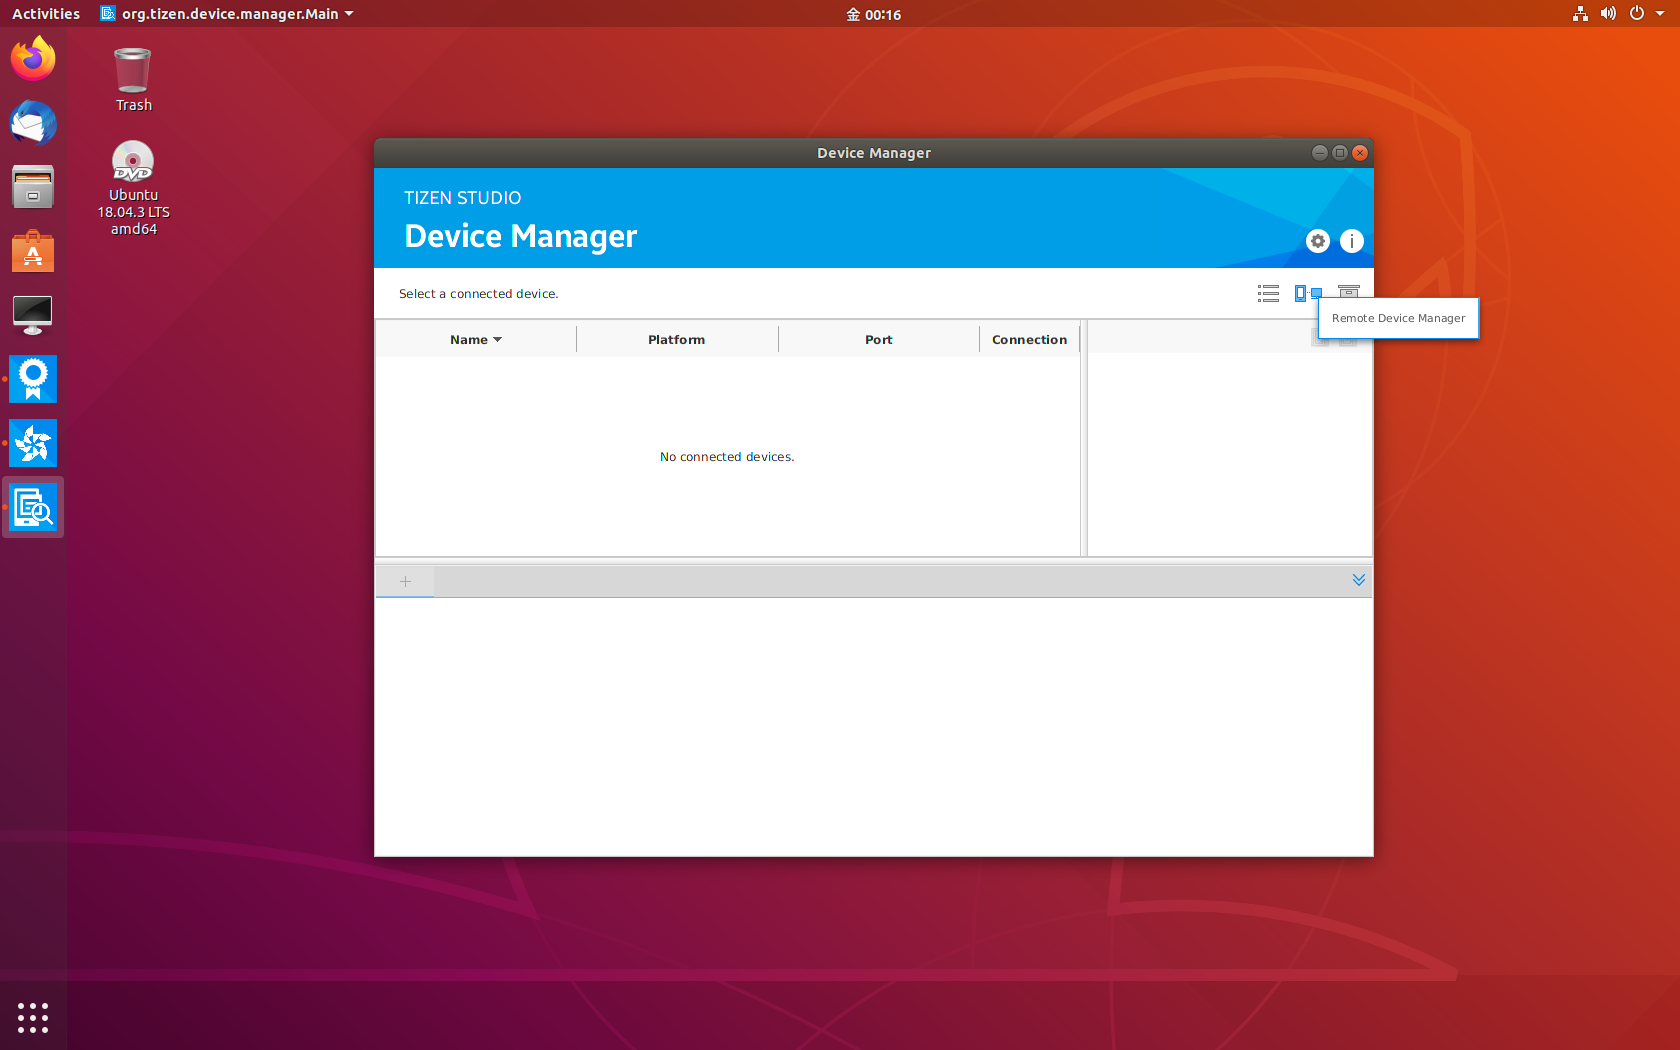Screen dimensions: 1680x1050
Task: Click the "Select a connected device." text
Action: click(x=479, y=294)
